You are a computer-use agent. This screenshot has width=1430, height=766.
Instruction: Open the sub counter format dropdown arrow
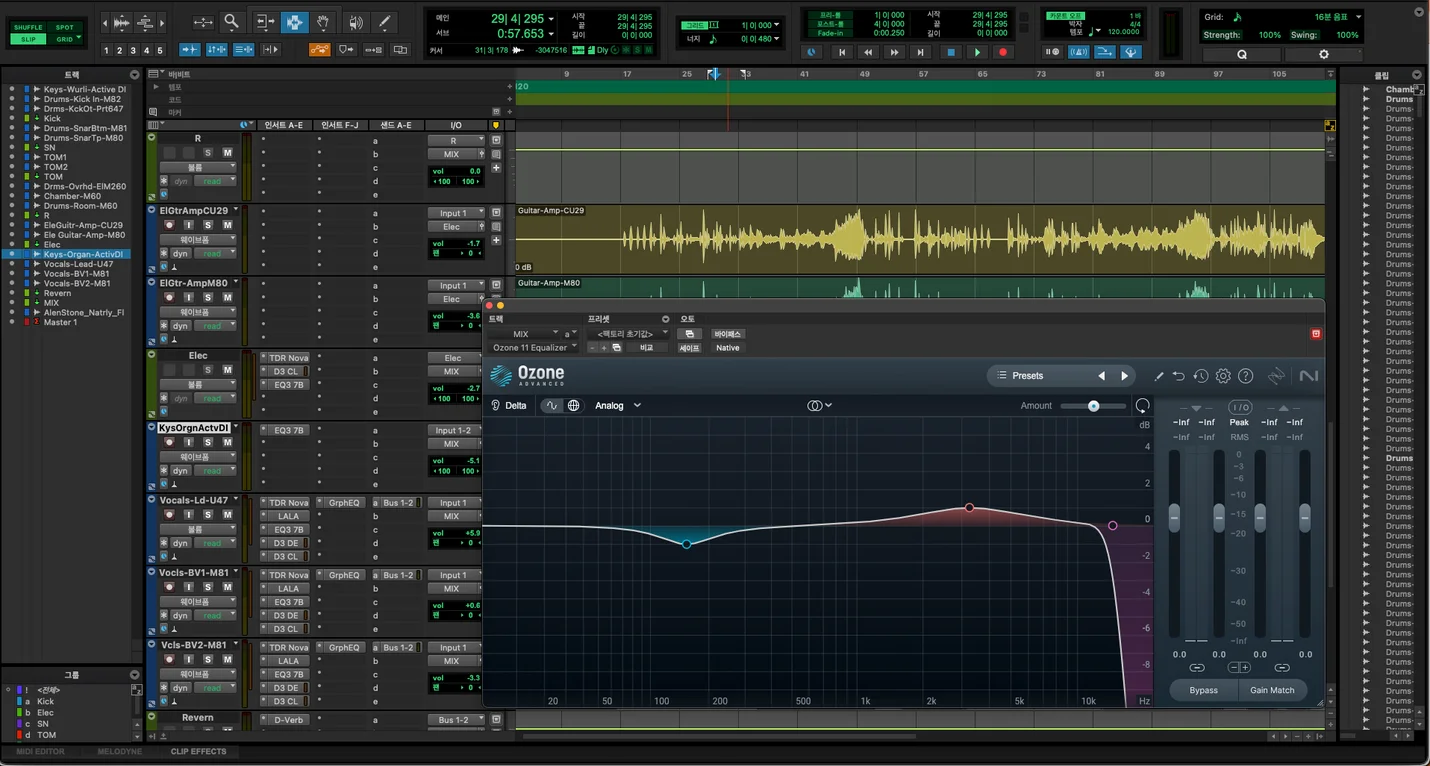point(551,34)
